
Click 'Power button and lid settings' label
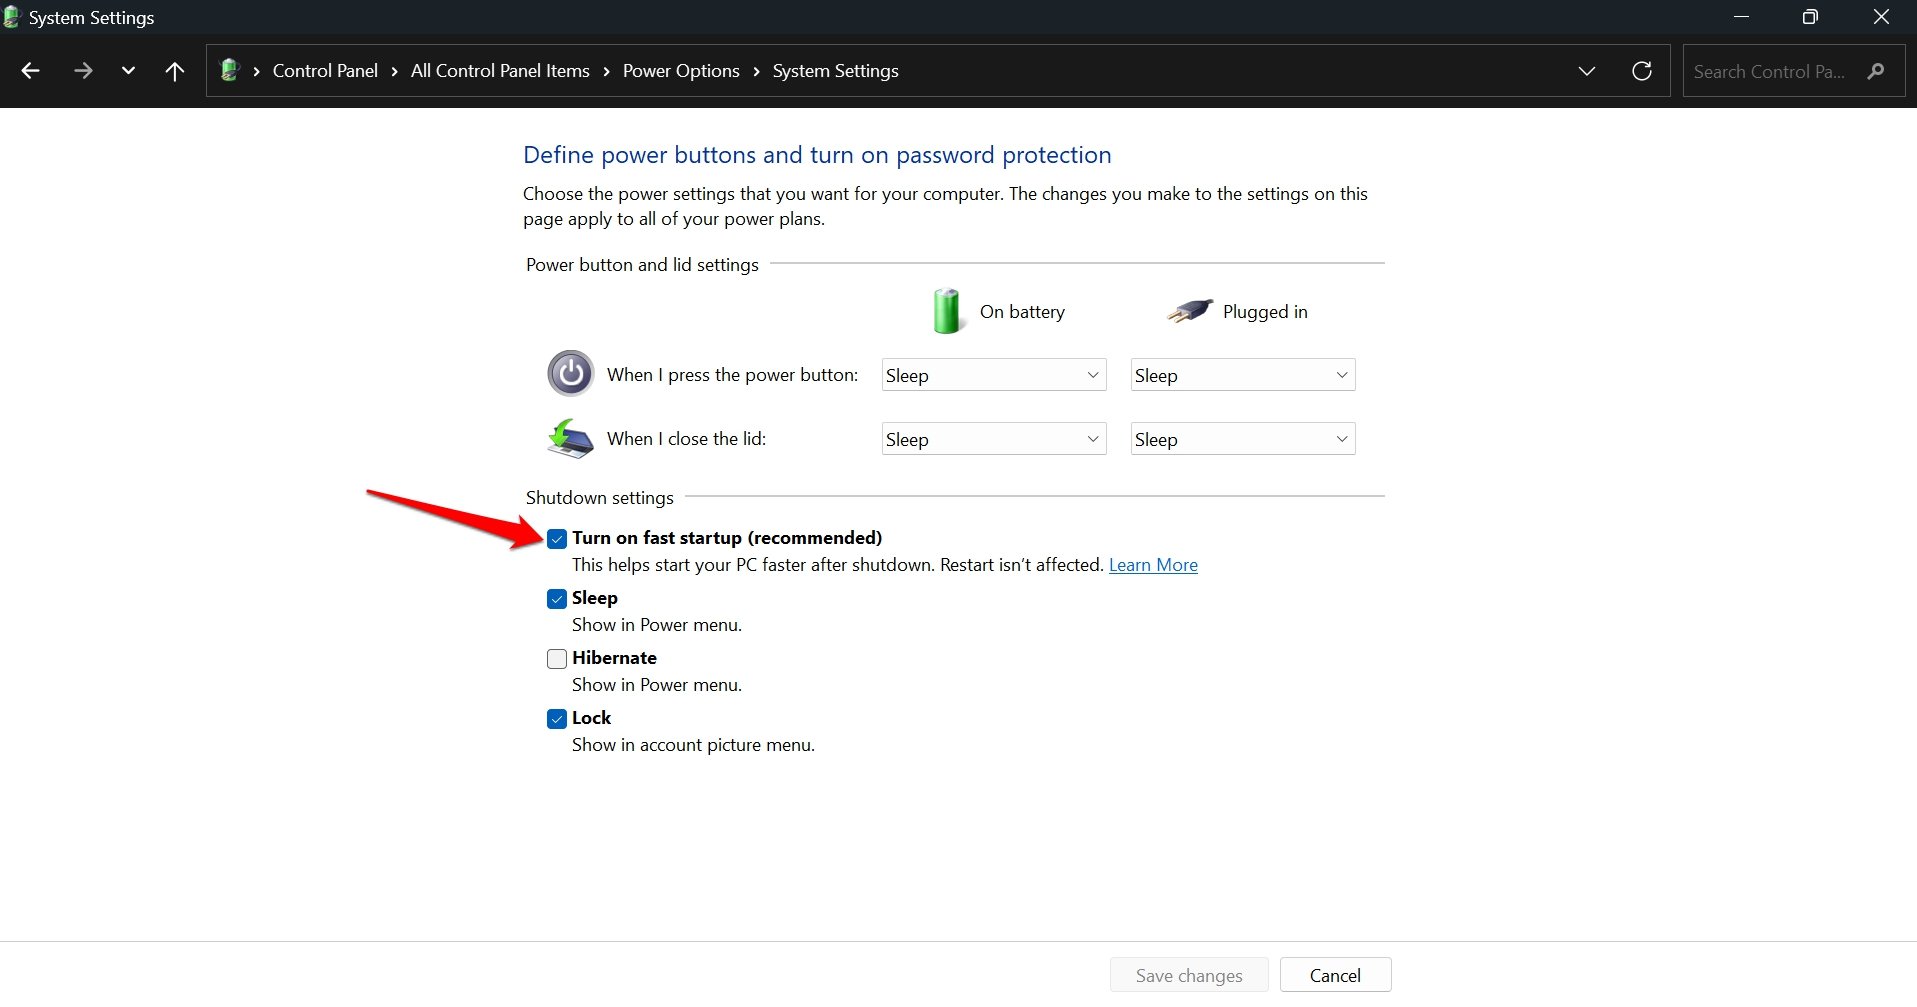tap(642, 265)
